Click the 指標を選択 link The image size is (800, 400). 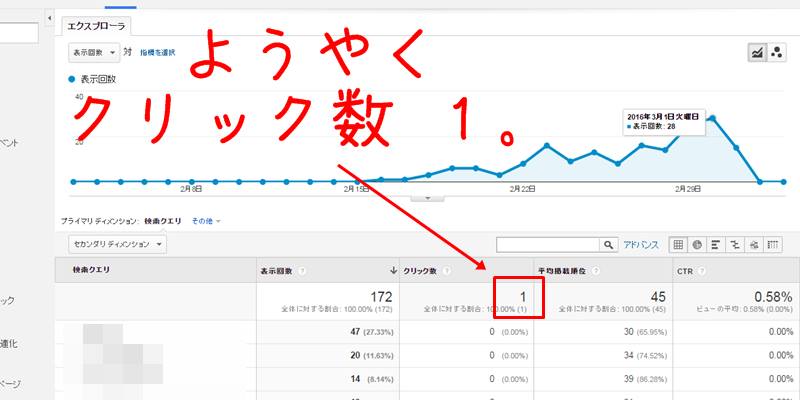pyautogui.click(x=158, y=52)
